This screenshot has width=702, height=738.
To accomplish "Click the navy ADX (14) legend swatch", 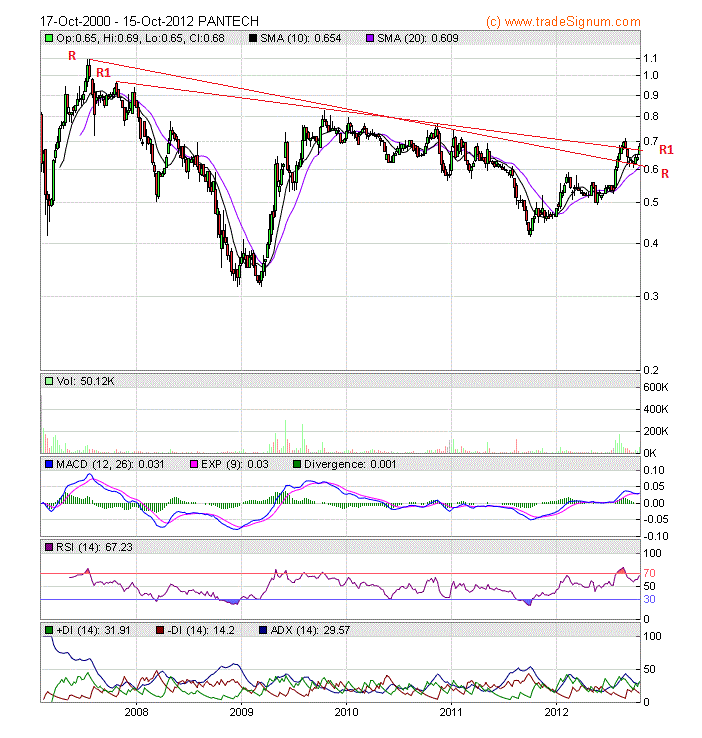I will pos(263,630).
